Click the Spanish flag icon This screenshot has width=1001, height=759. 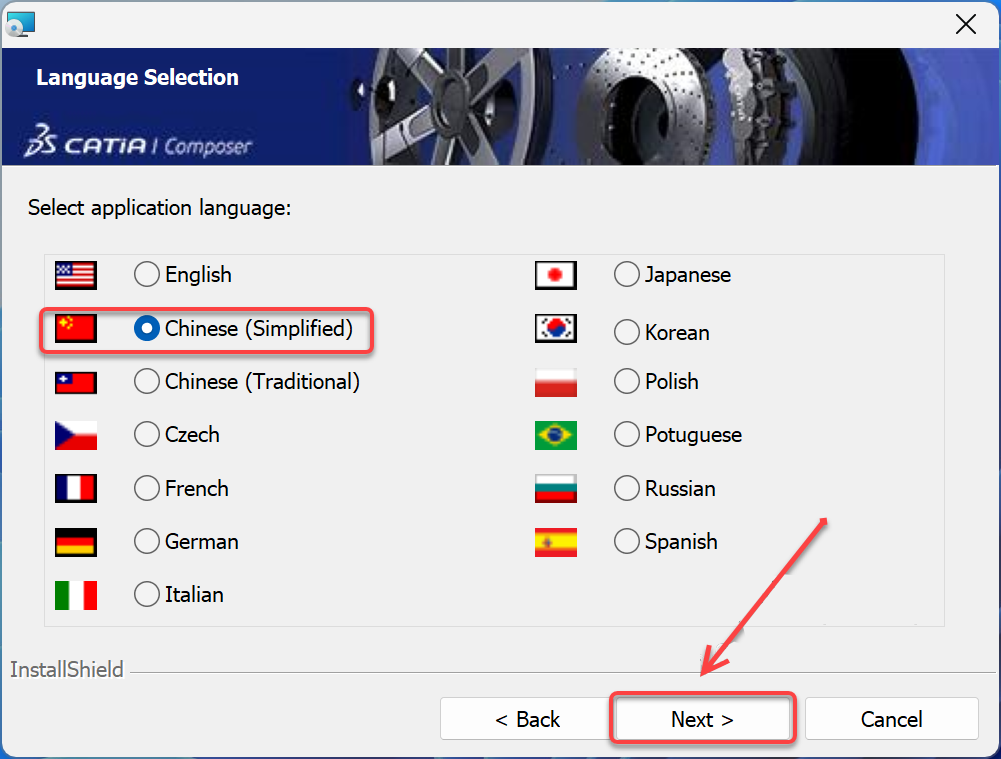coord(555,541)
